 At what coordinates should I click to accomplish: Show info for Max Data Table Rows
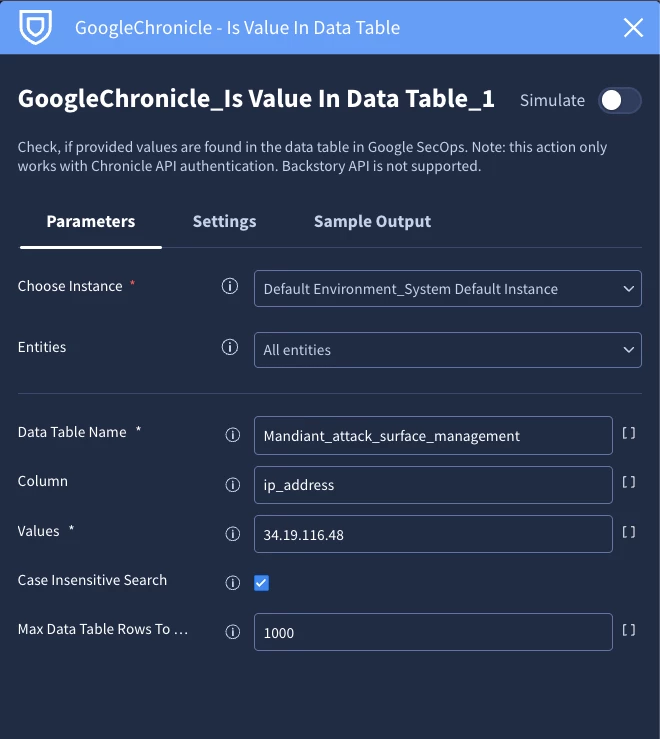(x=232, y=632)
